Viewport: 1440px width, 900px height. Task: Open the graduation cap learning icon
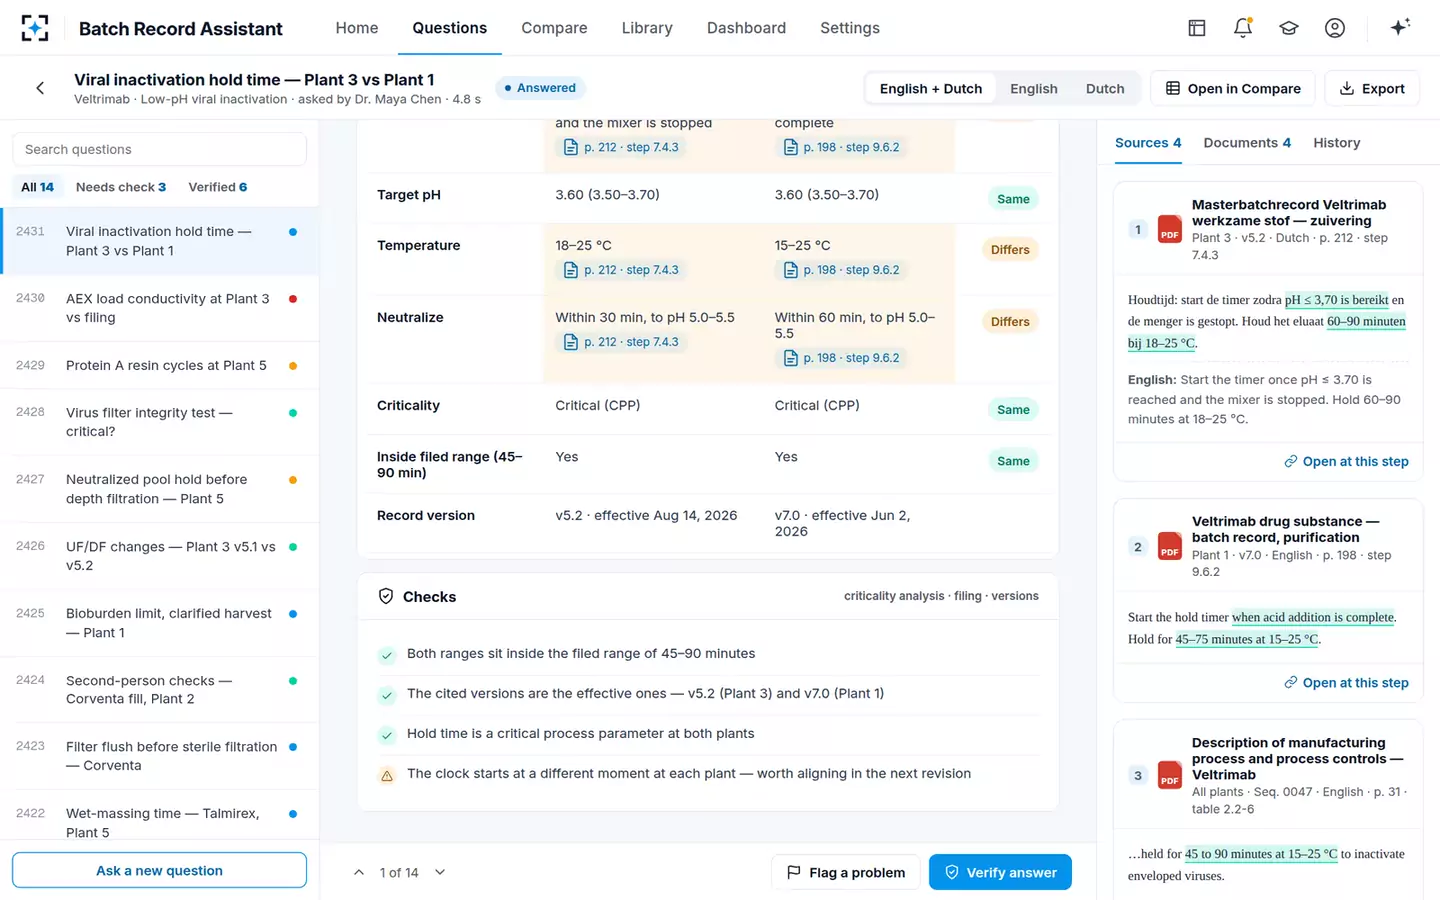click(1289, 28)
